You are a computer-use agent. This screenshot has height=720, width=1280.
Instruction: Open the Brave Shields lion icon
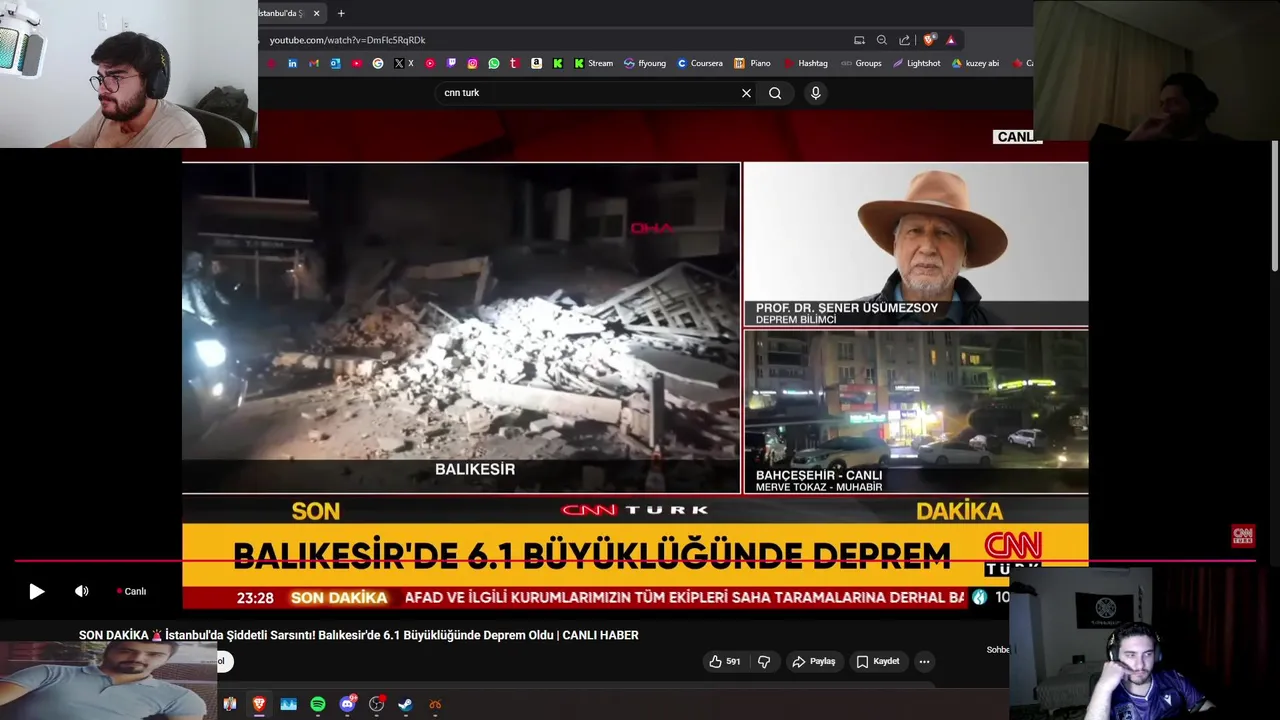(x=929, y=40)
